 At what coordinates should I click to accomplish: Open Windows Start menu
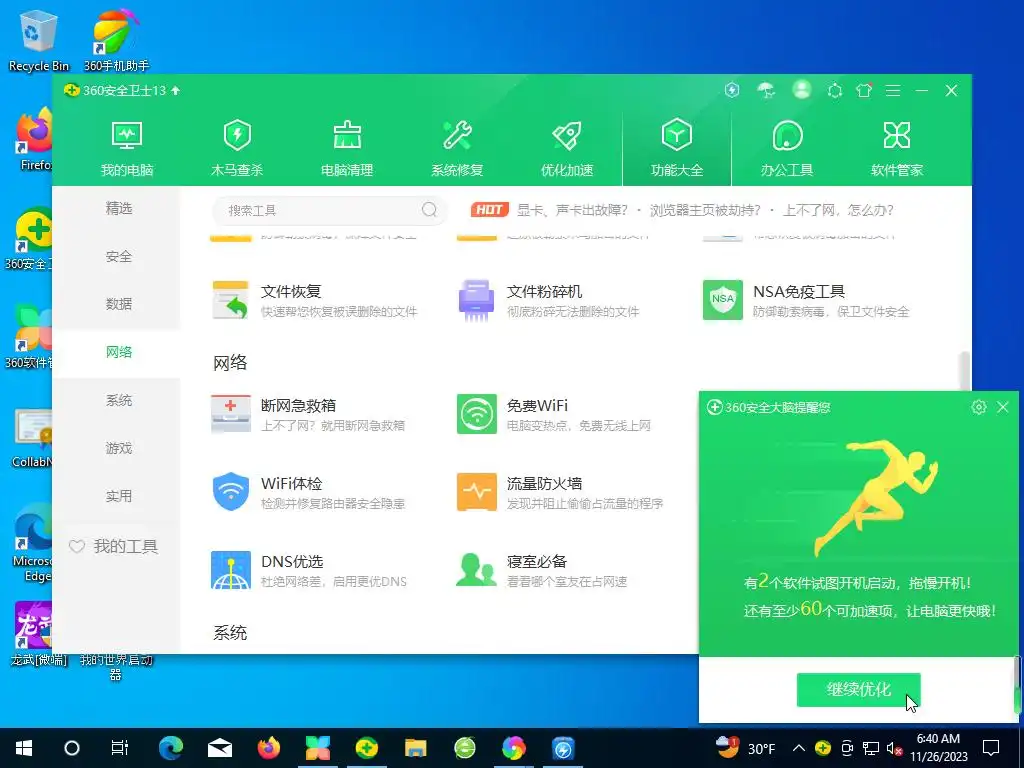(24, 748)
